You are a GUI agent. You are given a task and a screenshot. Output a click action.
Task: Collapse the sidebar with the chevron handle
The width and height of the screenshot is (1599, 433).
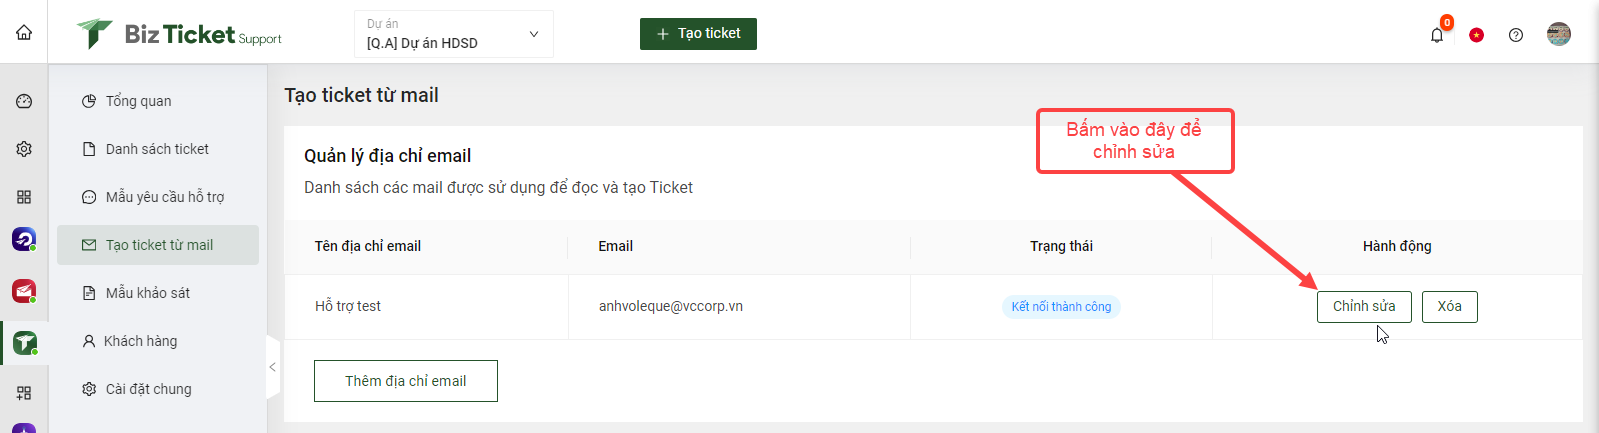[273, 367]
